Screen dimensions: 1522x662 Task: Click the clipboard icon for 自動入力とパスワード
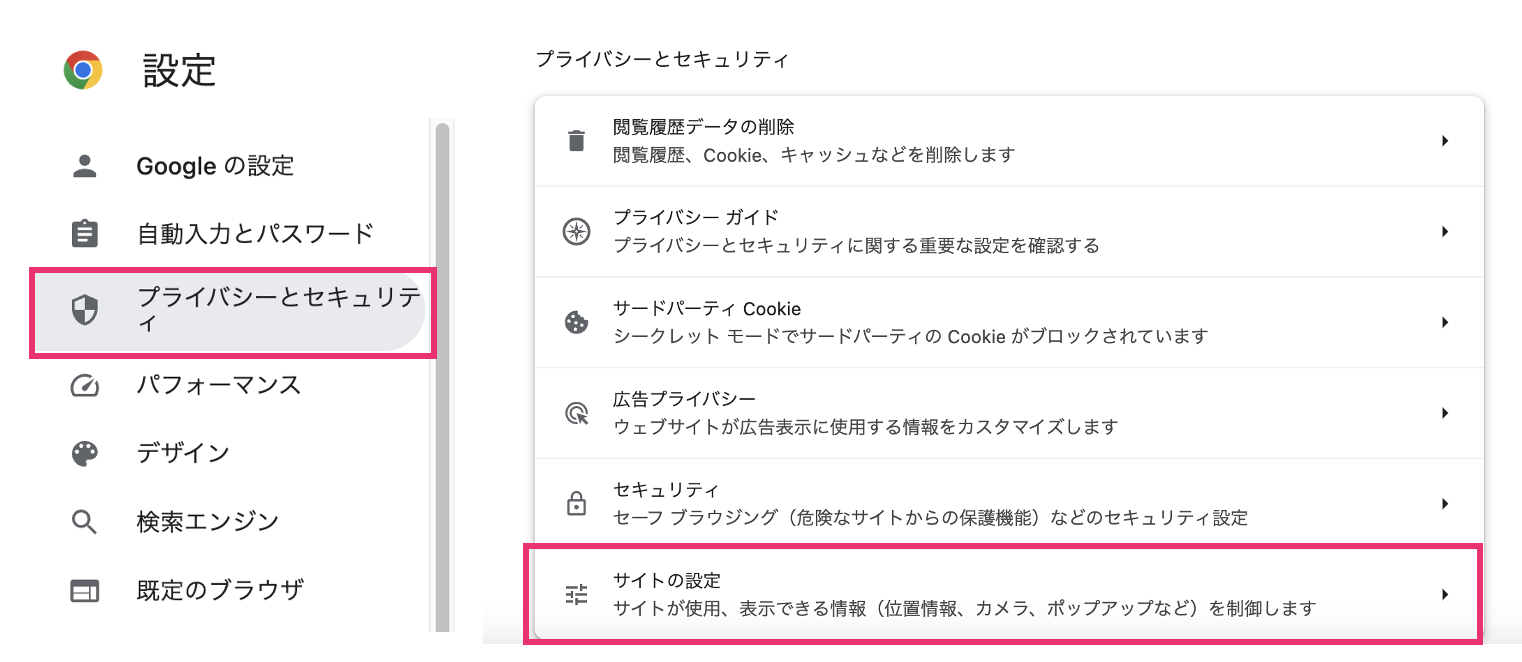point(85,234)
